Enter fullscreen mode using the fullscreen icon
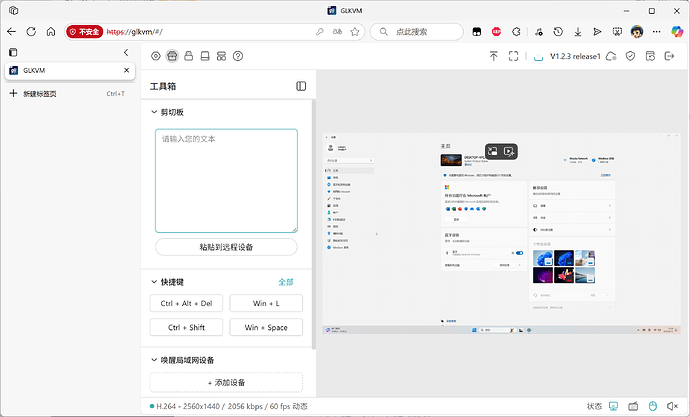This screenshot has width=690, height=417. click(x=514, y=56)
